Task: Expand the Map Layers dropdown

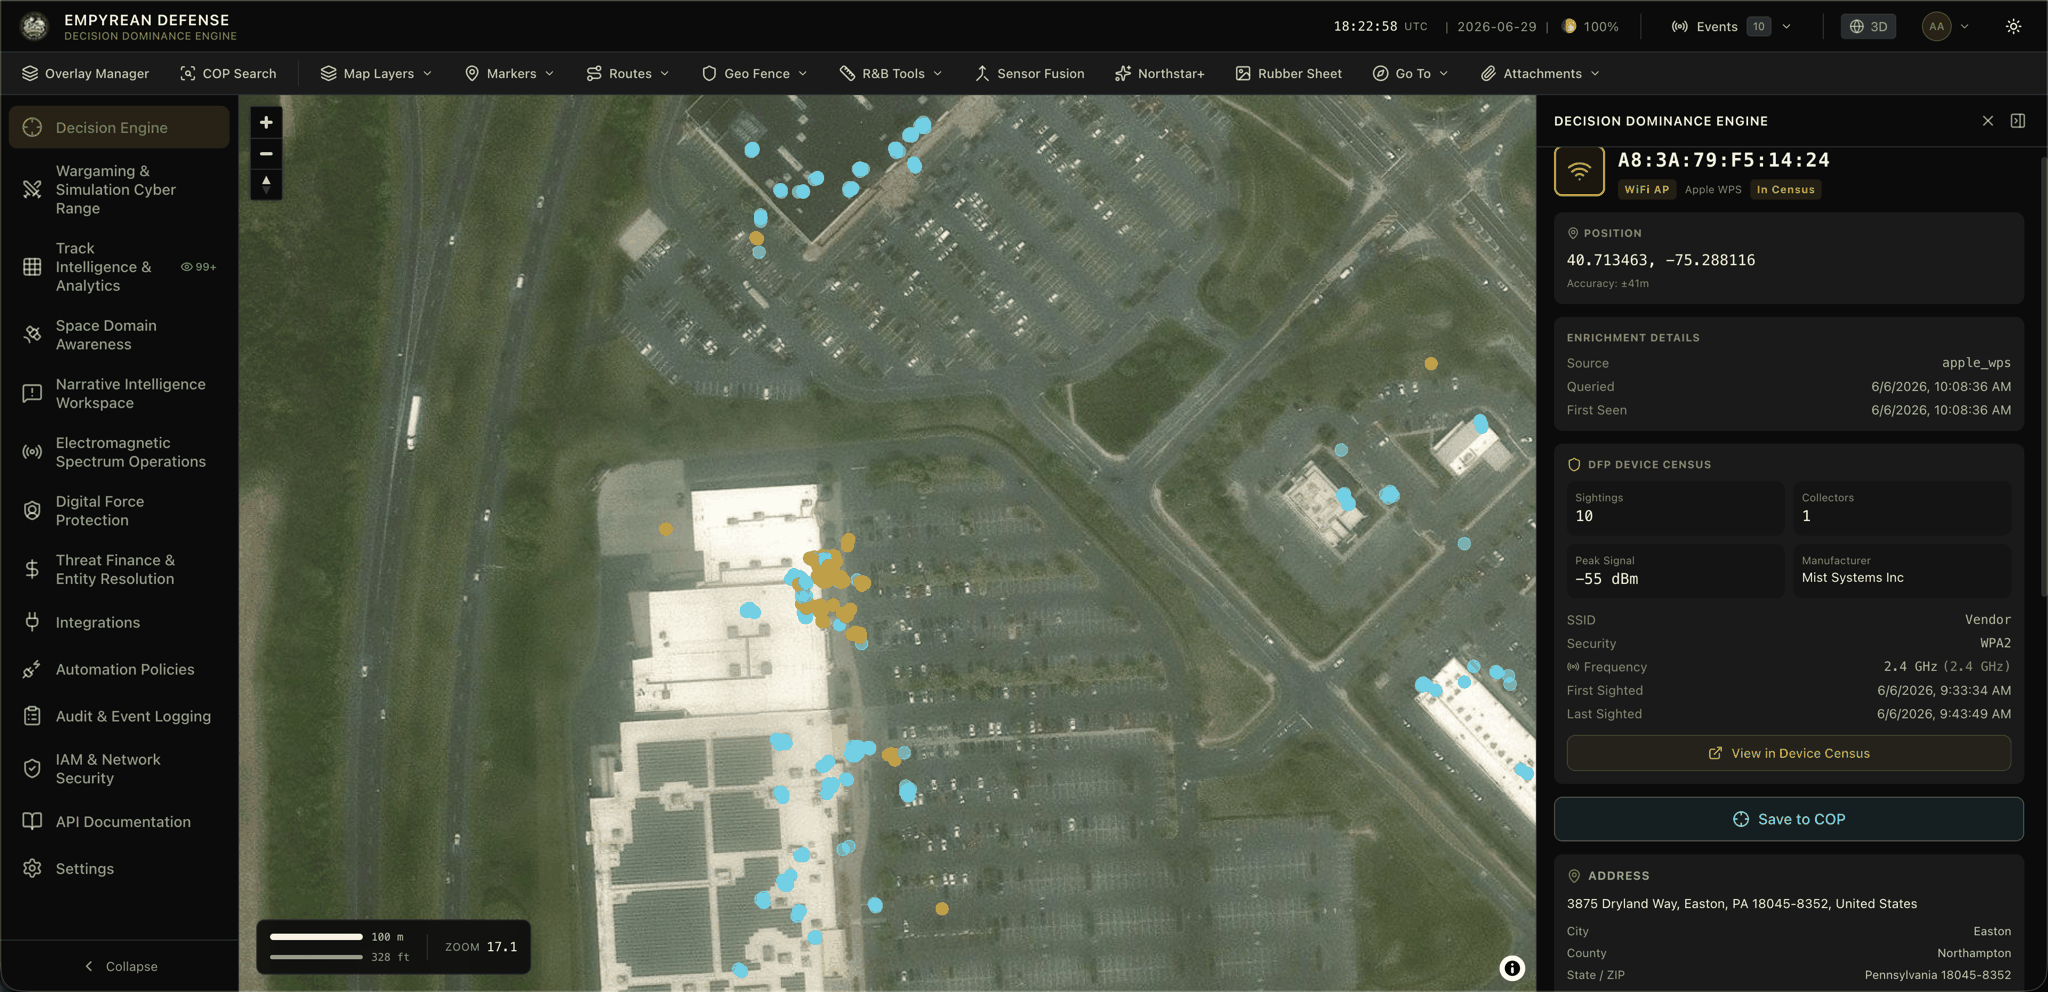Action: [x=376, y=73]
